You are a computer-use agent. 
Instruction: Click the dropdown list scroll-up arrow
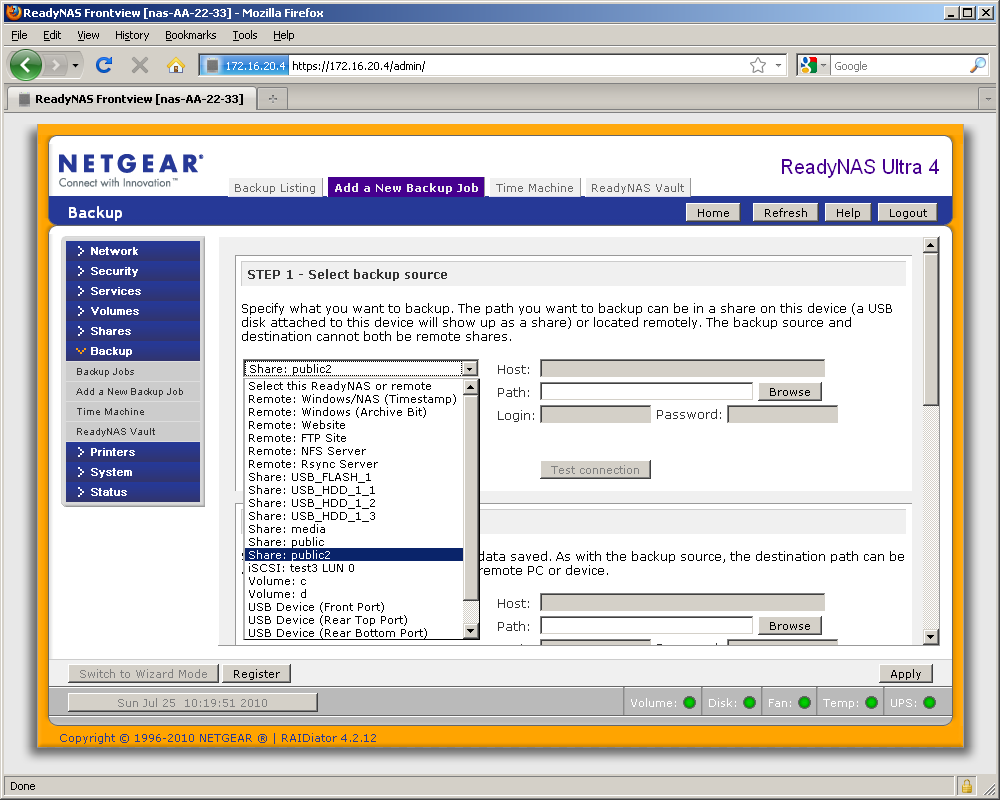tap(471, 387)
